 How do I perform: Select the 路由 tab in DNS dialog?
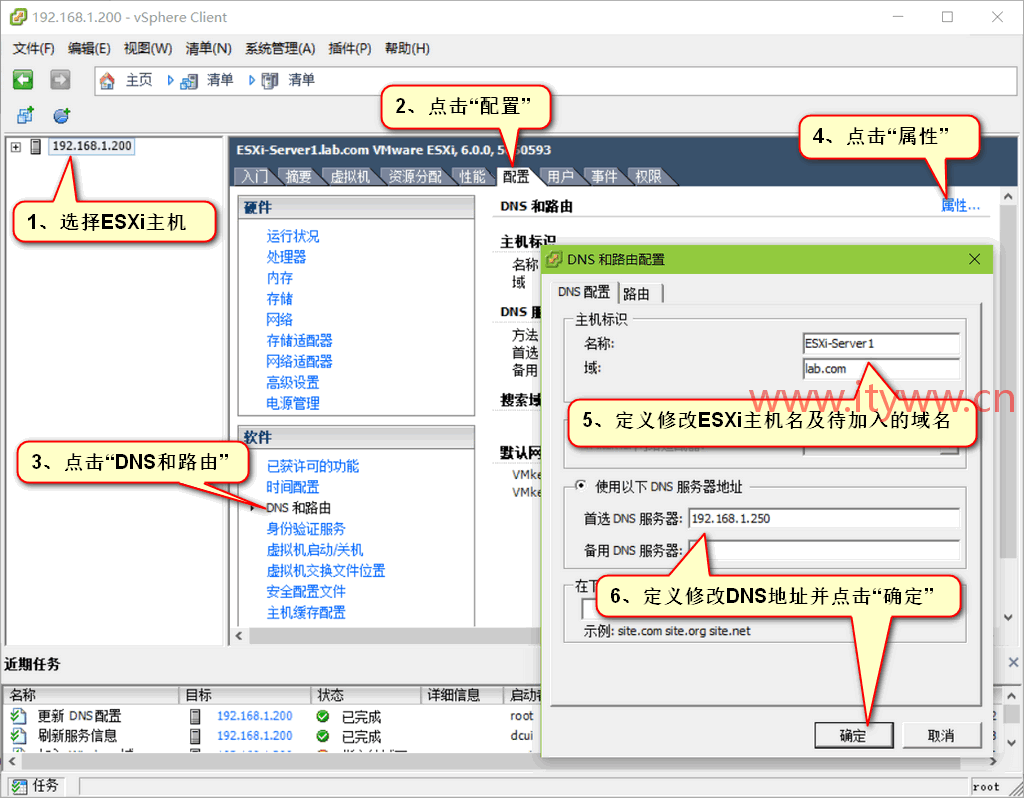point(637,294)
